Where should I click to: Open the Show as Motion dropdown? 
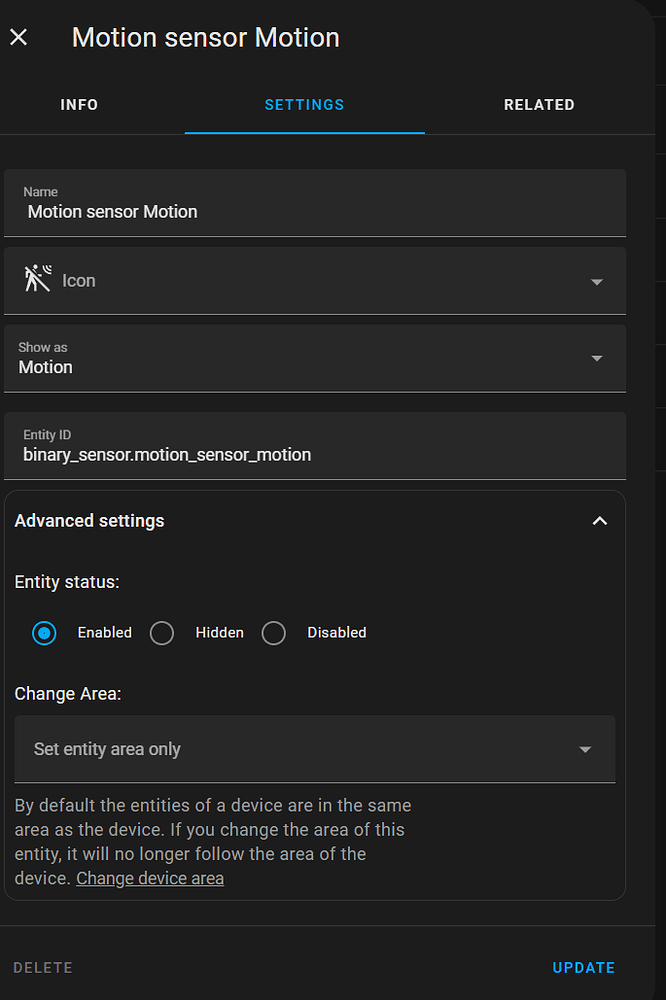pyautogui.click(x=300, y=359)
